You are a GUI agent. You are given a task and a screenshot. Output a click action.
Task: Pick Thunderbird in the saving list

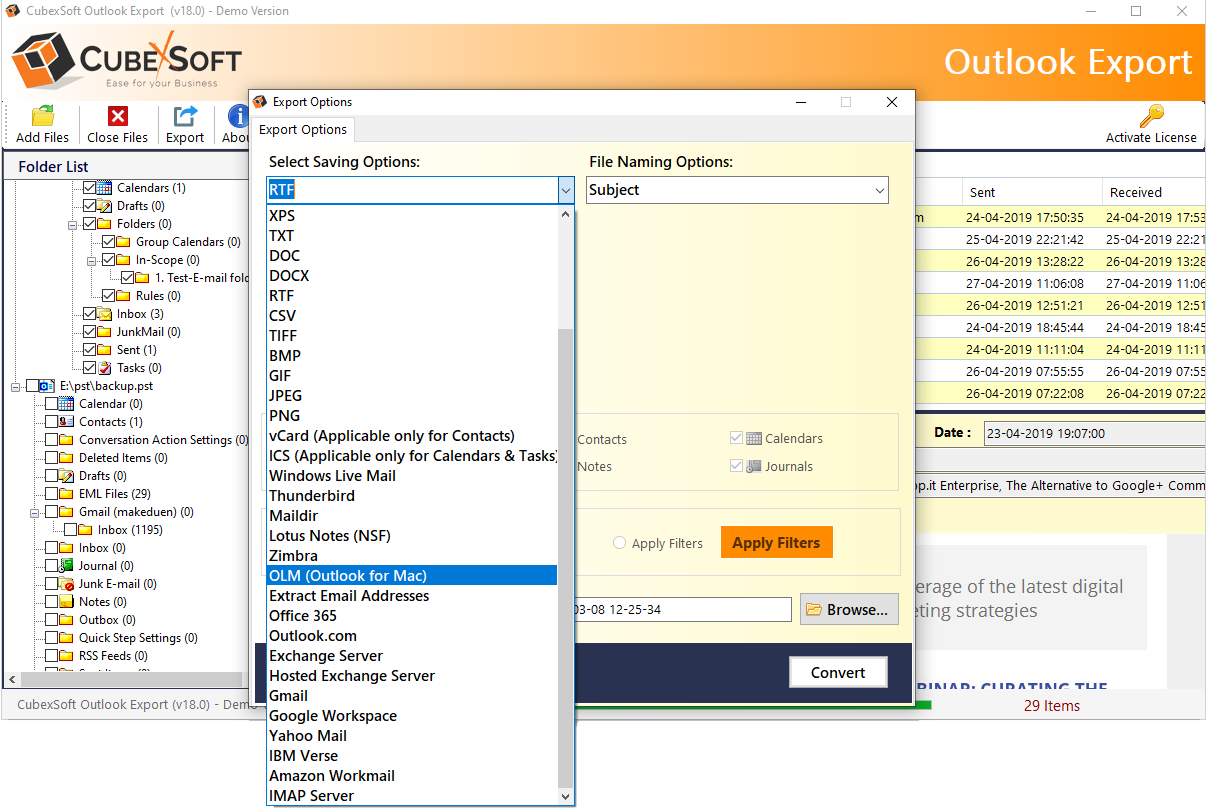click(x=412, y=496)
